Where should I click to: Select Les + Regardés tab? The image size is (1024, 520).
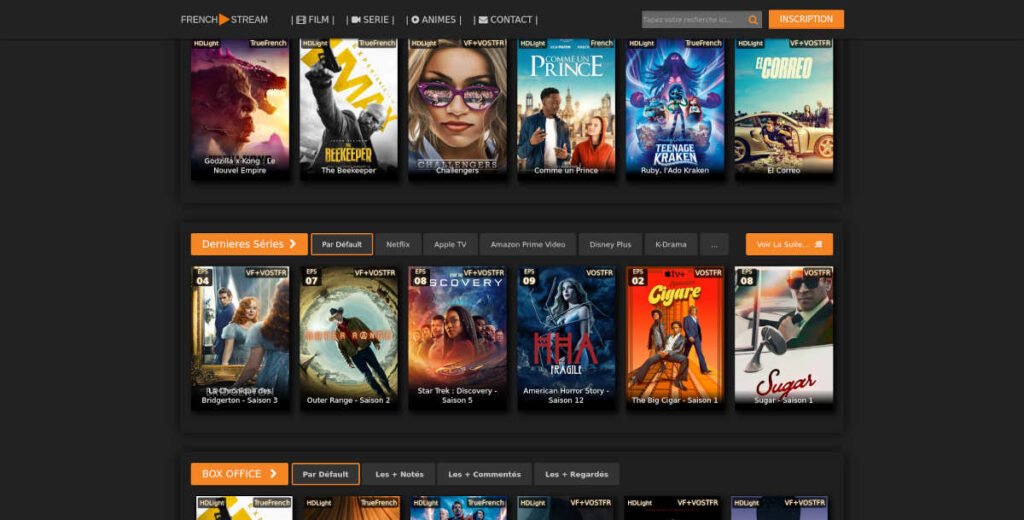(x=577, y=474)
